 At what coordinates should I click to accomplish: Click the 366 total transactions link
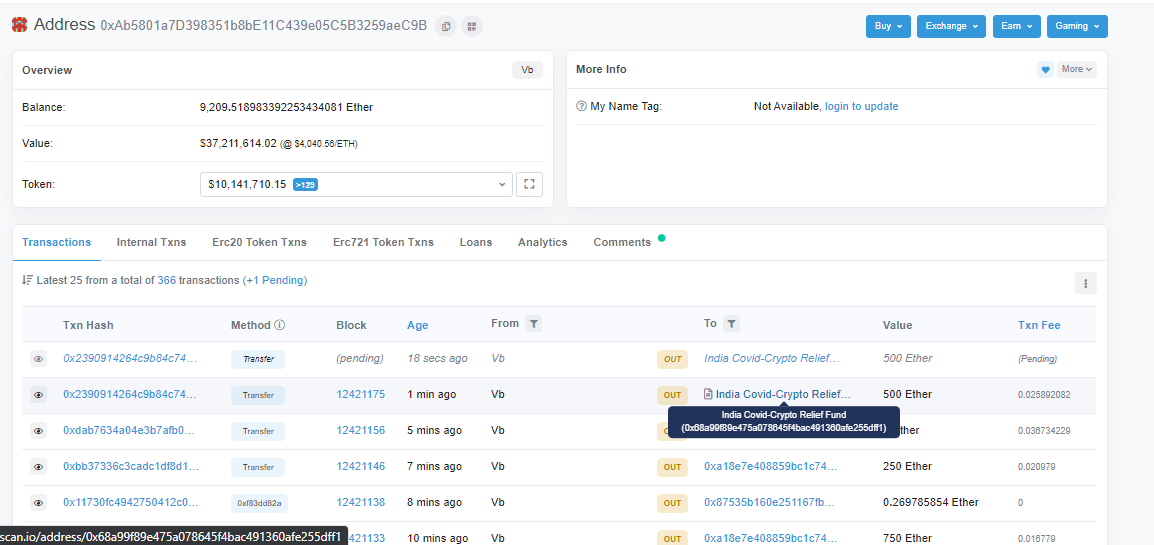click(166, 280)
